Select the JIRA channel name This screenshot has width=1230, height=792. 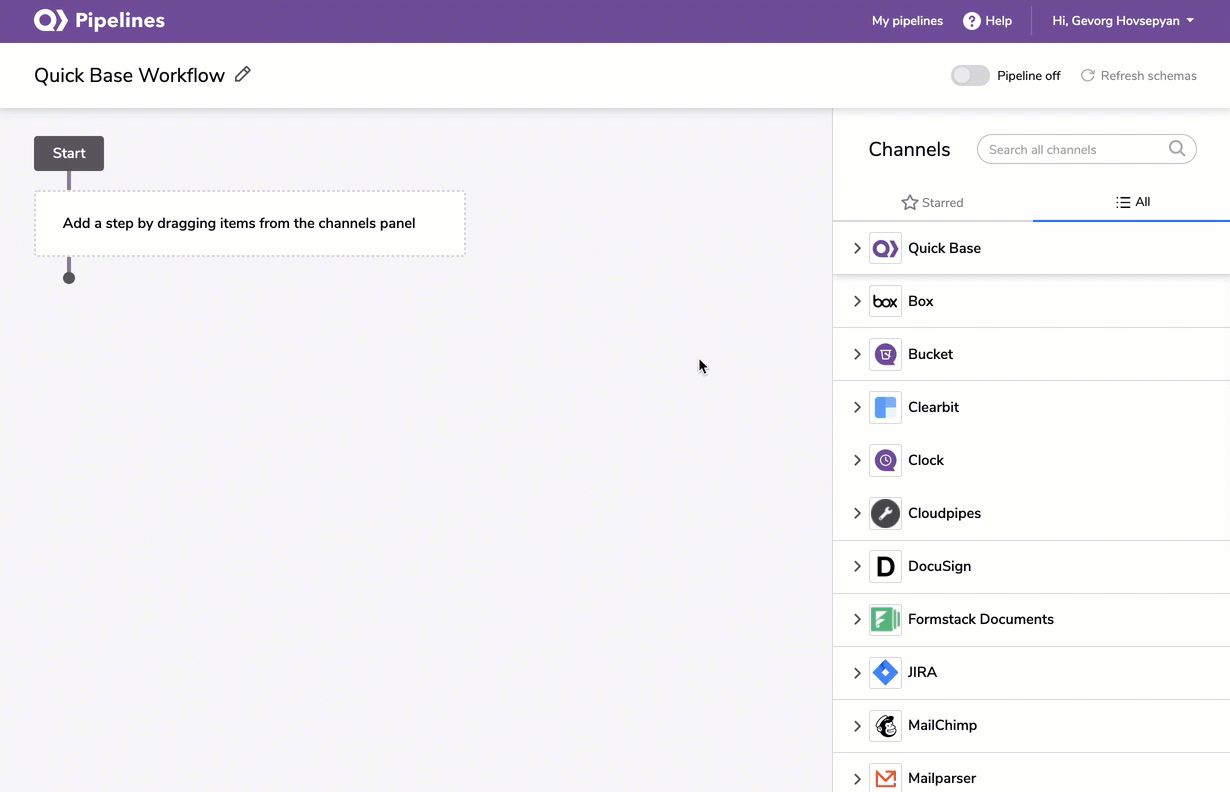[x=922, y=672]
